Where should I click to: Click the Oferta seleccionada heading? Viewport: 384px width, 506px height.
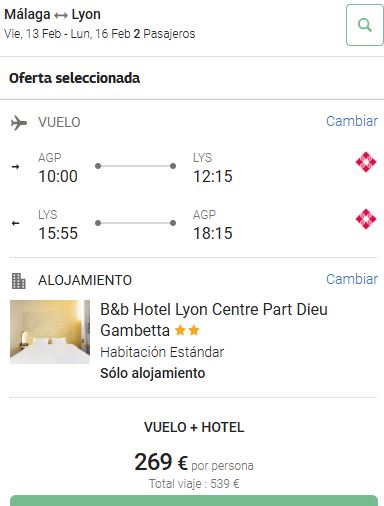click(x=75, y=78)
